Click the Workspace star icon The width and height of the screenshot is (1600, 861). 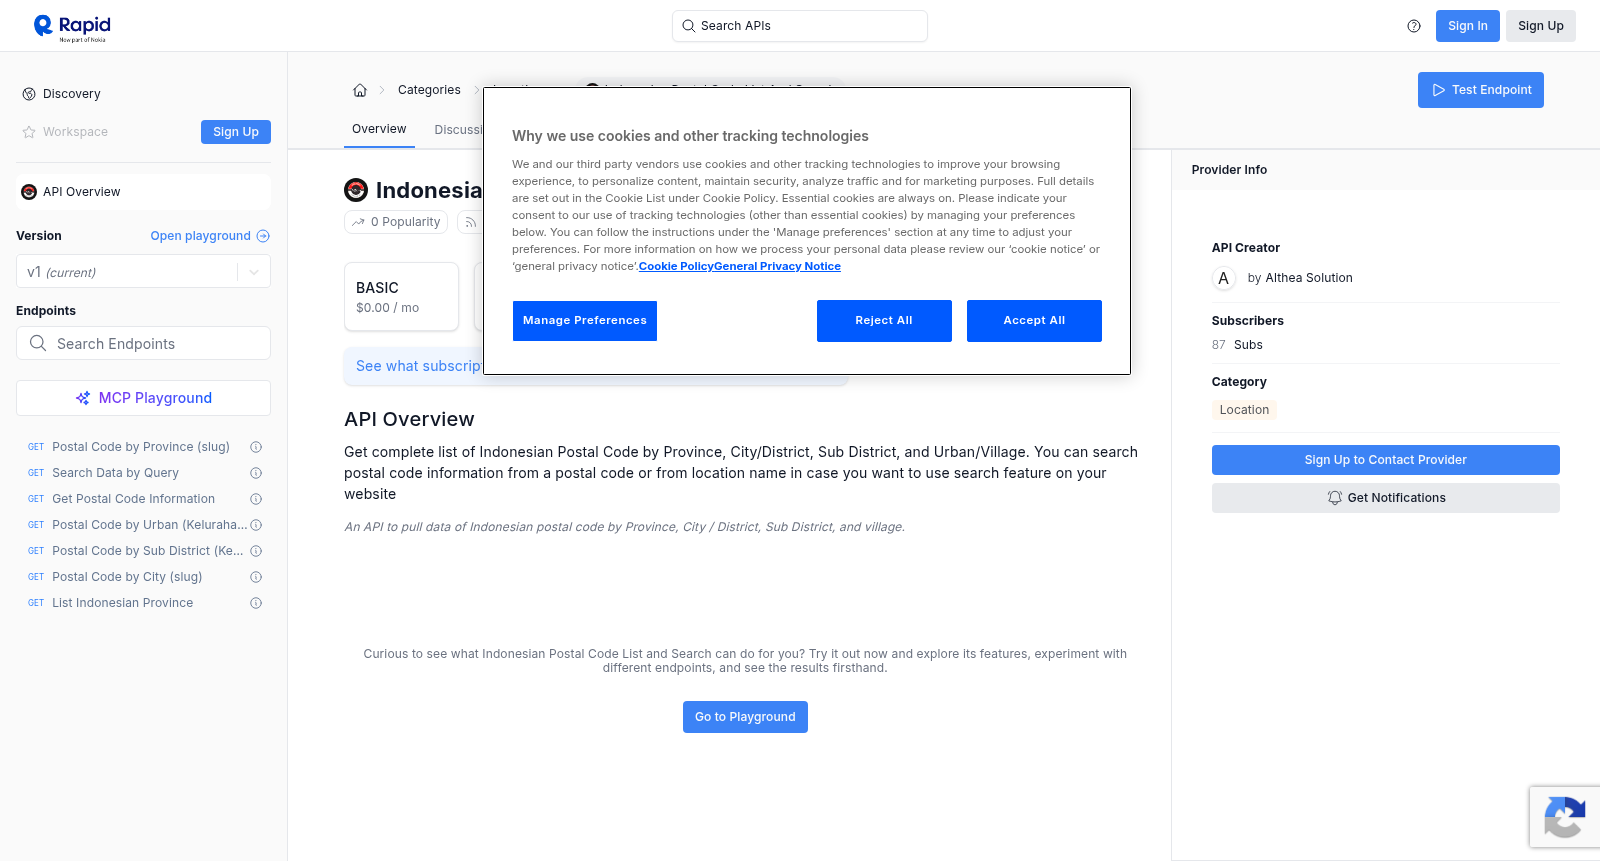tap(29, 132)
